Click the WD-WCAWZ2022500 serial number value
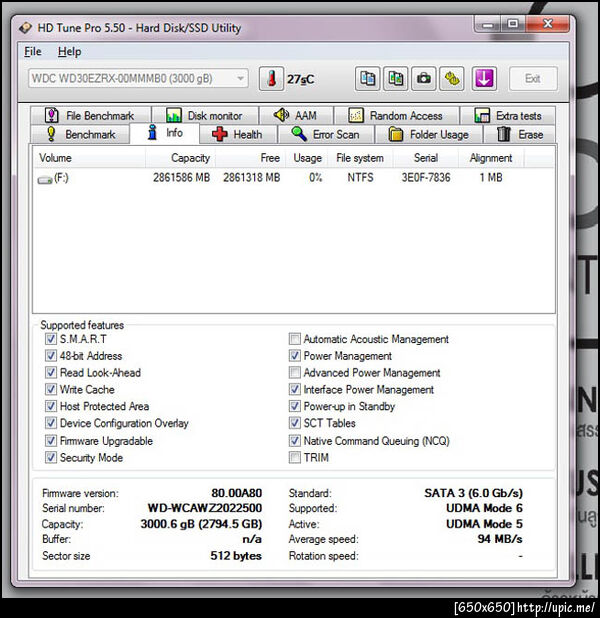This screenshot has height=618, width=600. 205,508
